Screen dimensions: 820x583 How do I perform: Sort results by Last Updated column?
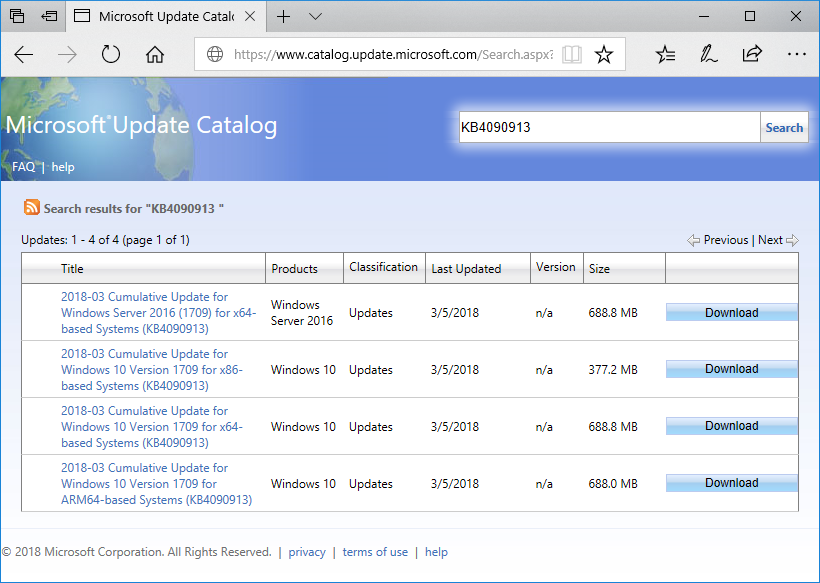click(x=465, y=269)
